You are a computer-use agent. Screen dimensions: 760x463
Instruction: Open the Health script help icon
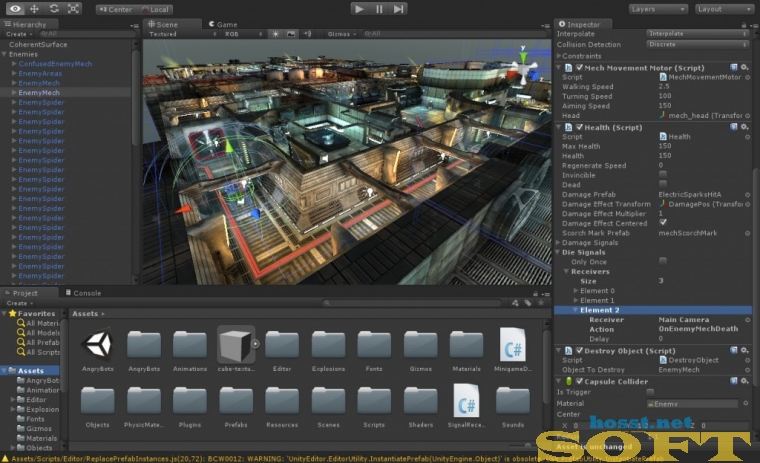(x=734, y=127)
